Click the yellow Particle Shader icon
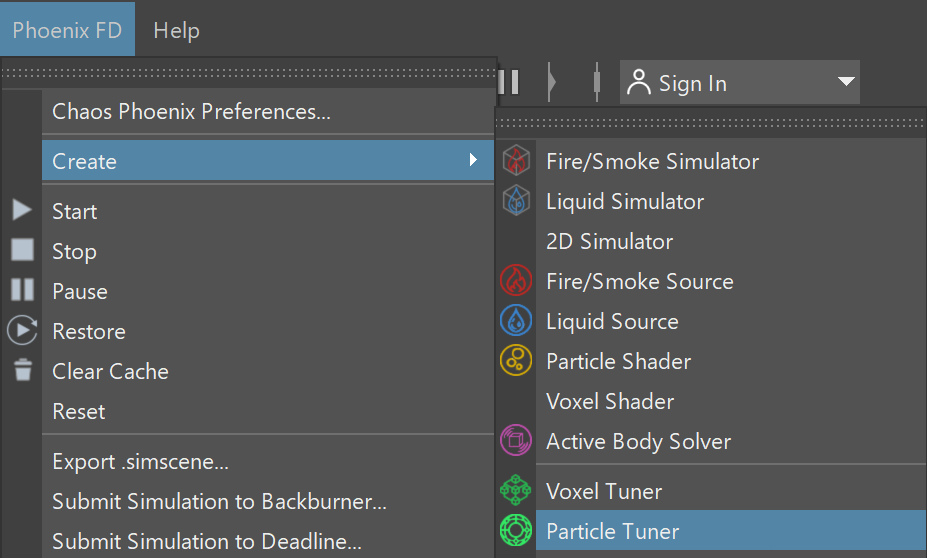The image size is (927, 558). pyautogui.click(x=516, y=360)
